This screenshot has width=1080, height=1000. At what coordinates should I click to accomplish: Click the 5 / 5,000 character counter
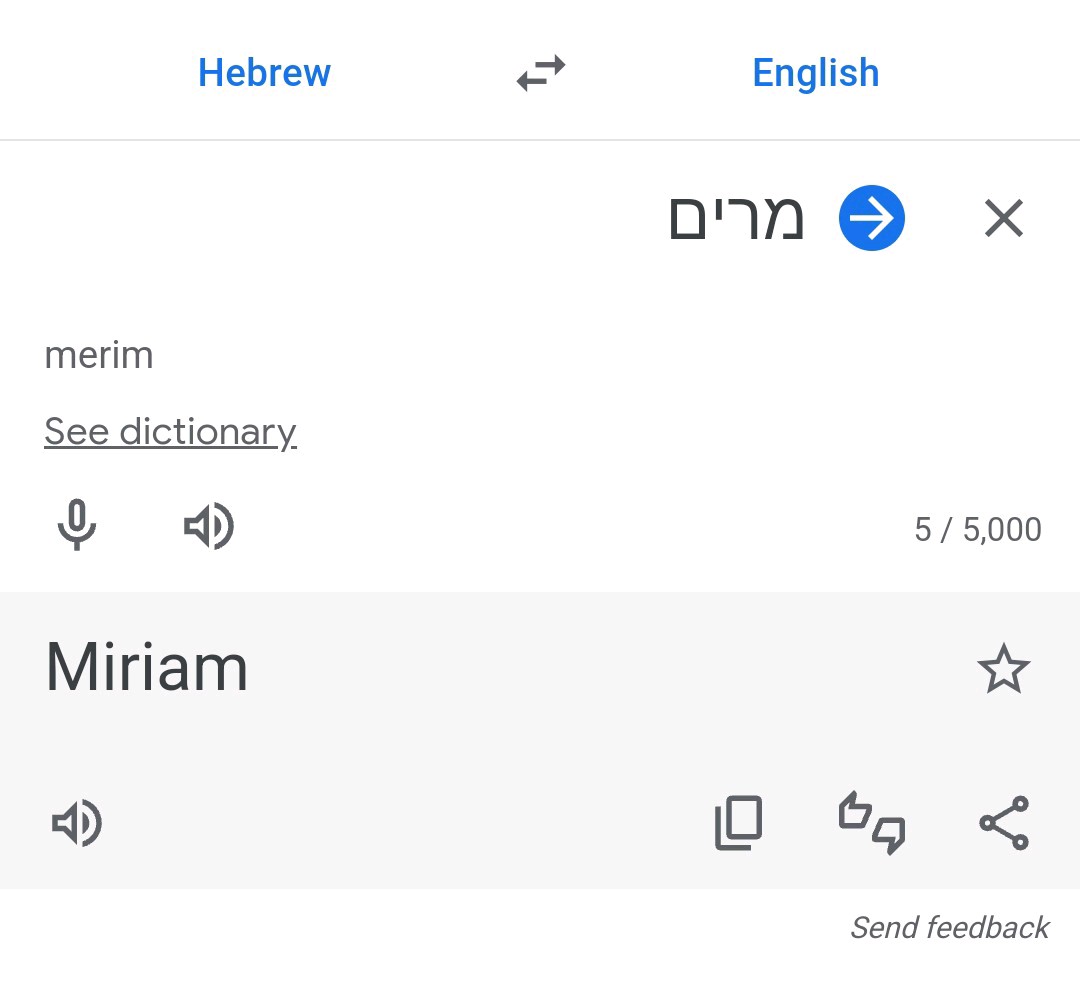[x=977, y=529]
